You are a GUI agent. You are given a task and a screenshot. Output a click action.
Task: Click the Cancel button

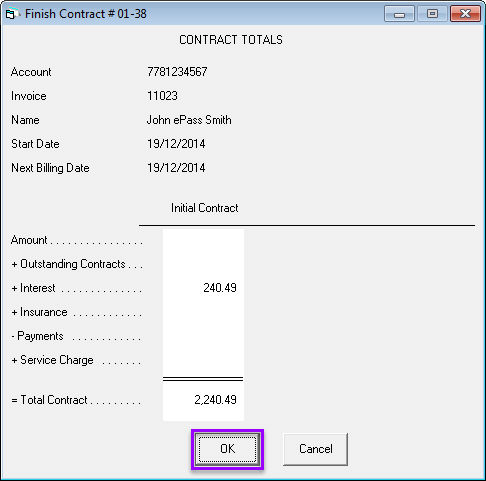point(315,449)
